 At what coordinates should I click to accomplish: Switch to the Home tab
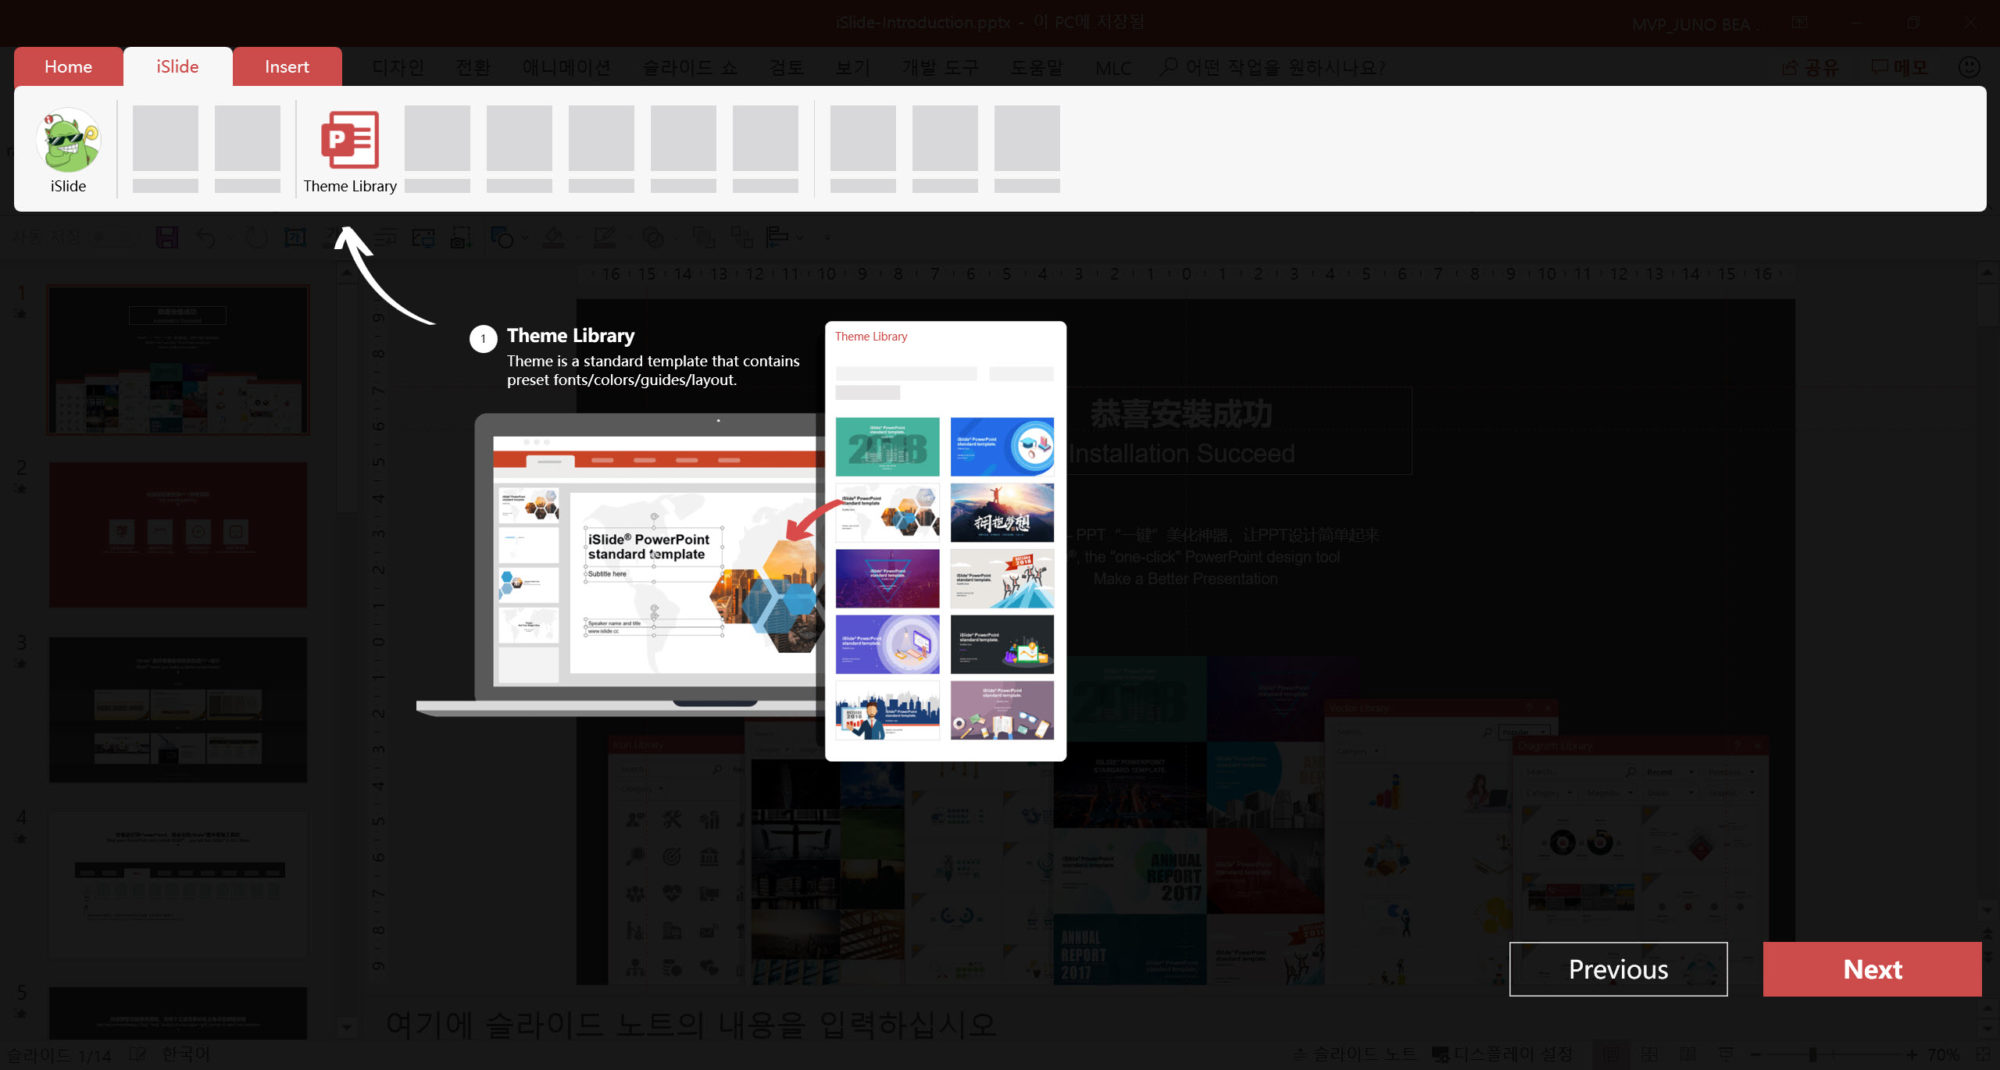click(x=68, y=66)
